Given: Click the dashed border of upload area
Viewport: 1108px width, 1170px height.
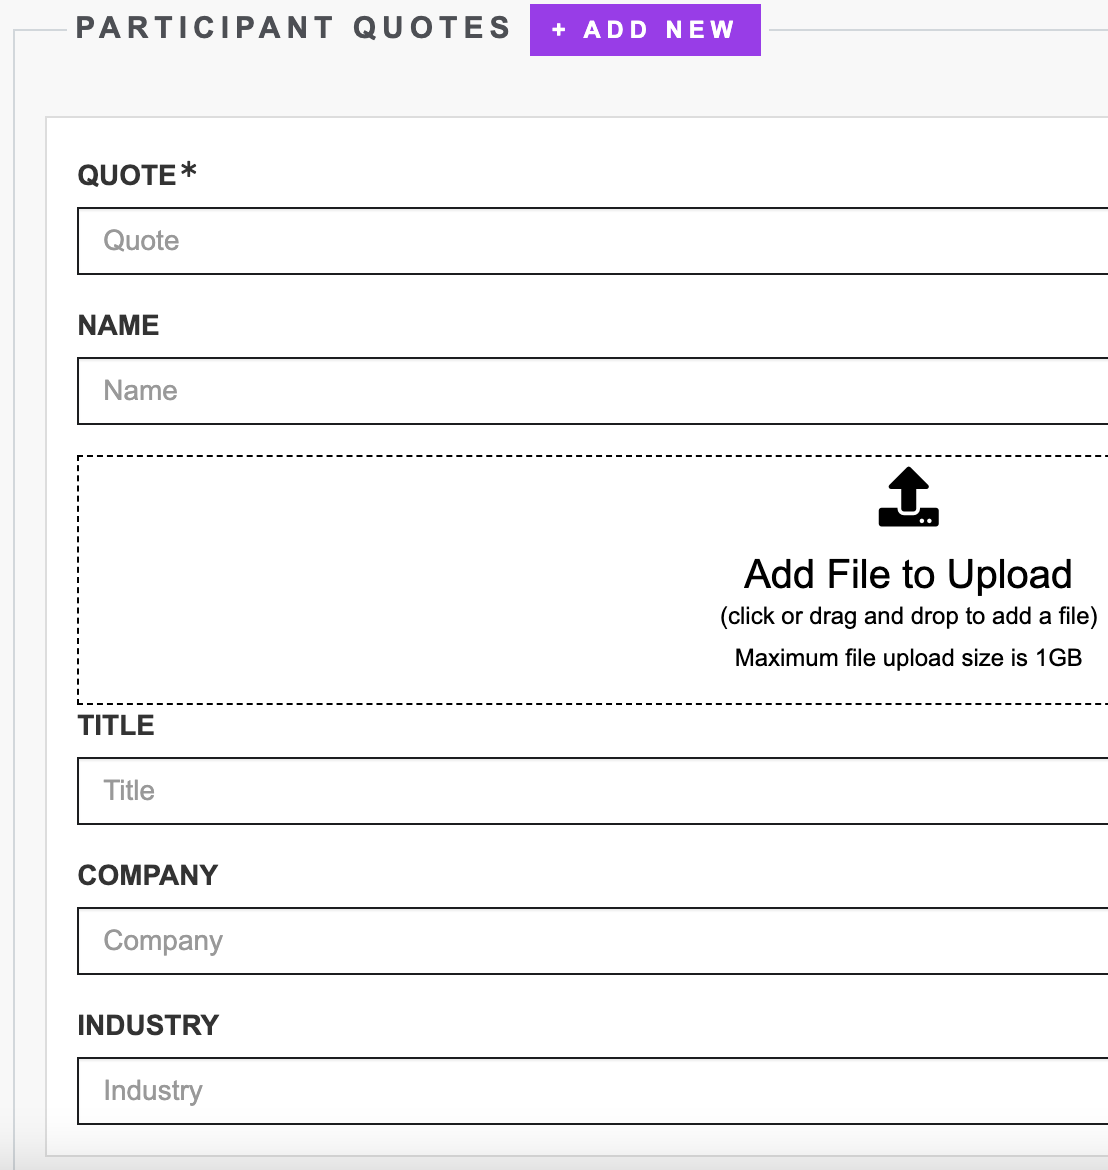Looking at the screenshot, I should click(x=400, y=457).
